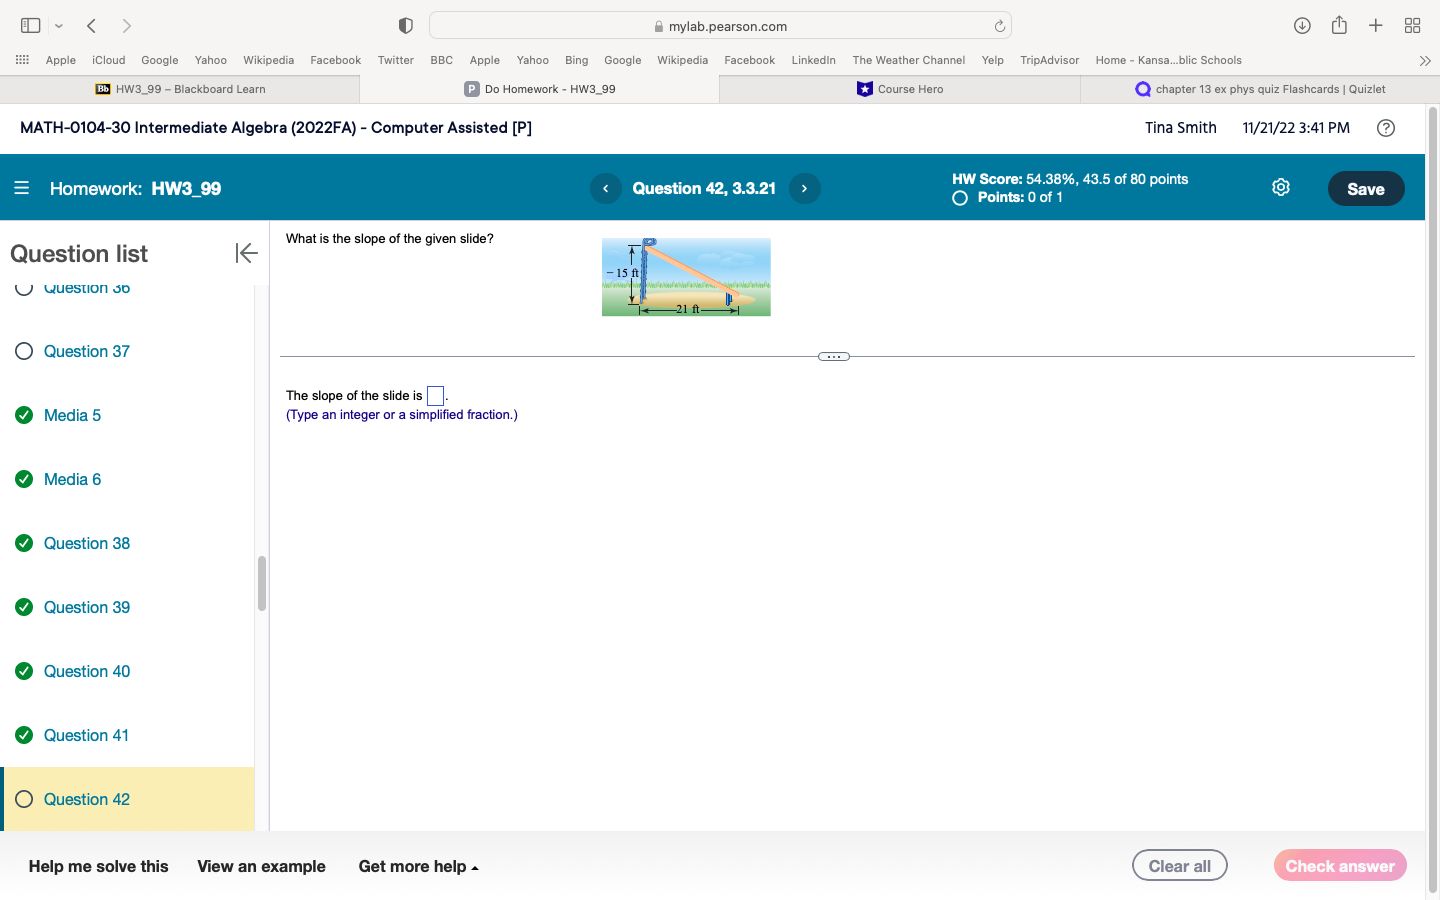The image size is (1440, 900).
Task: Open the homework hamburger menu
Action: pyautogui.click(x=21, y=187)
